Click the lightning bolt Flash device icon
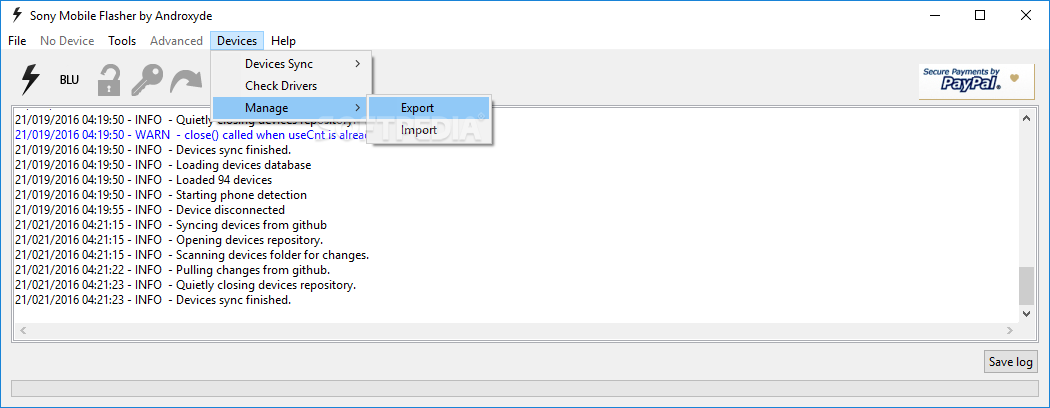This screenshot has height=408, width=1050. 30,80
